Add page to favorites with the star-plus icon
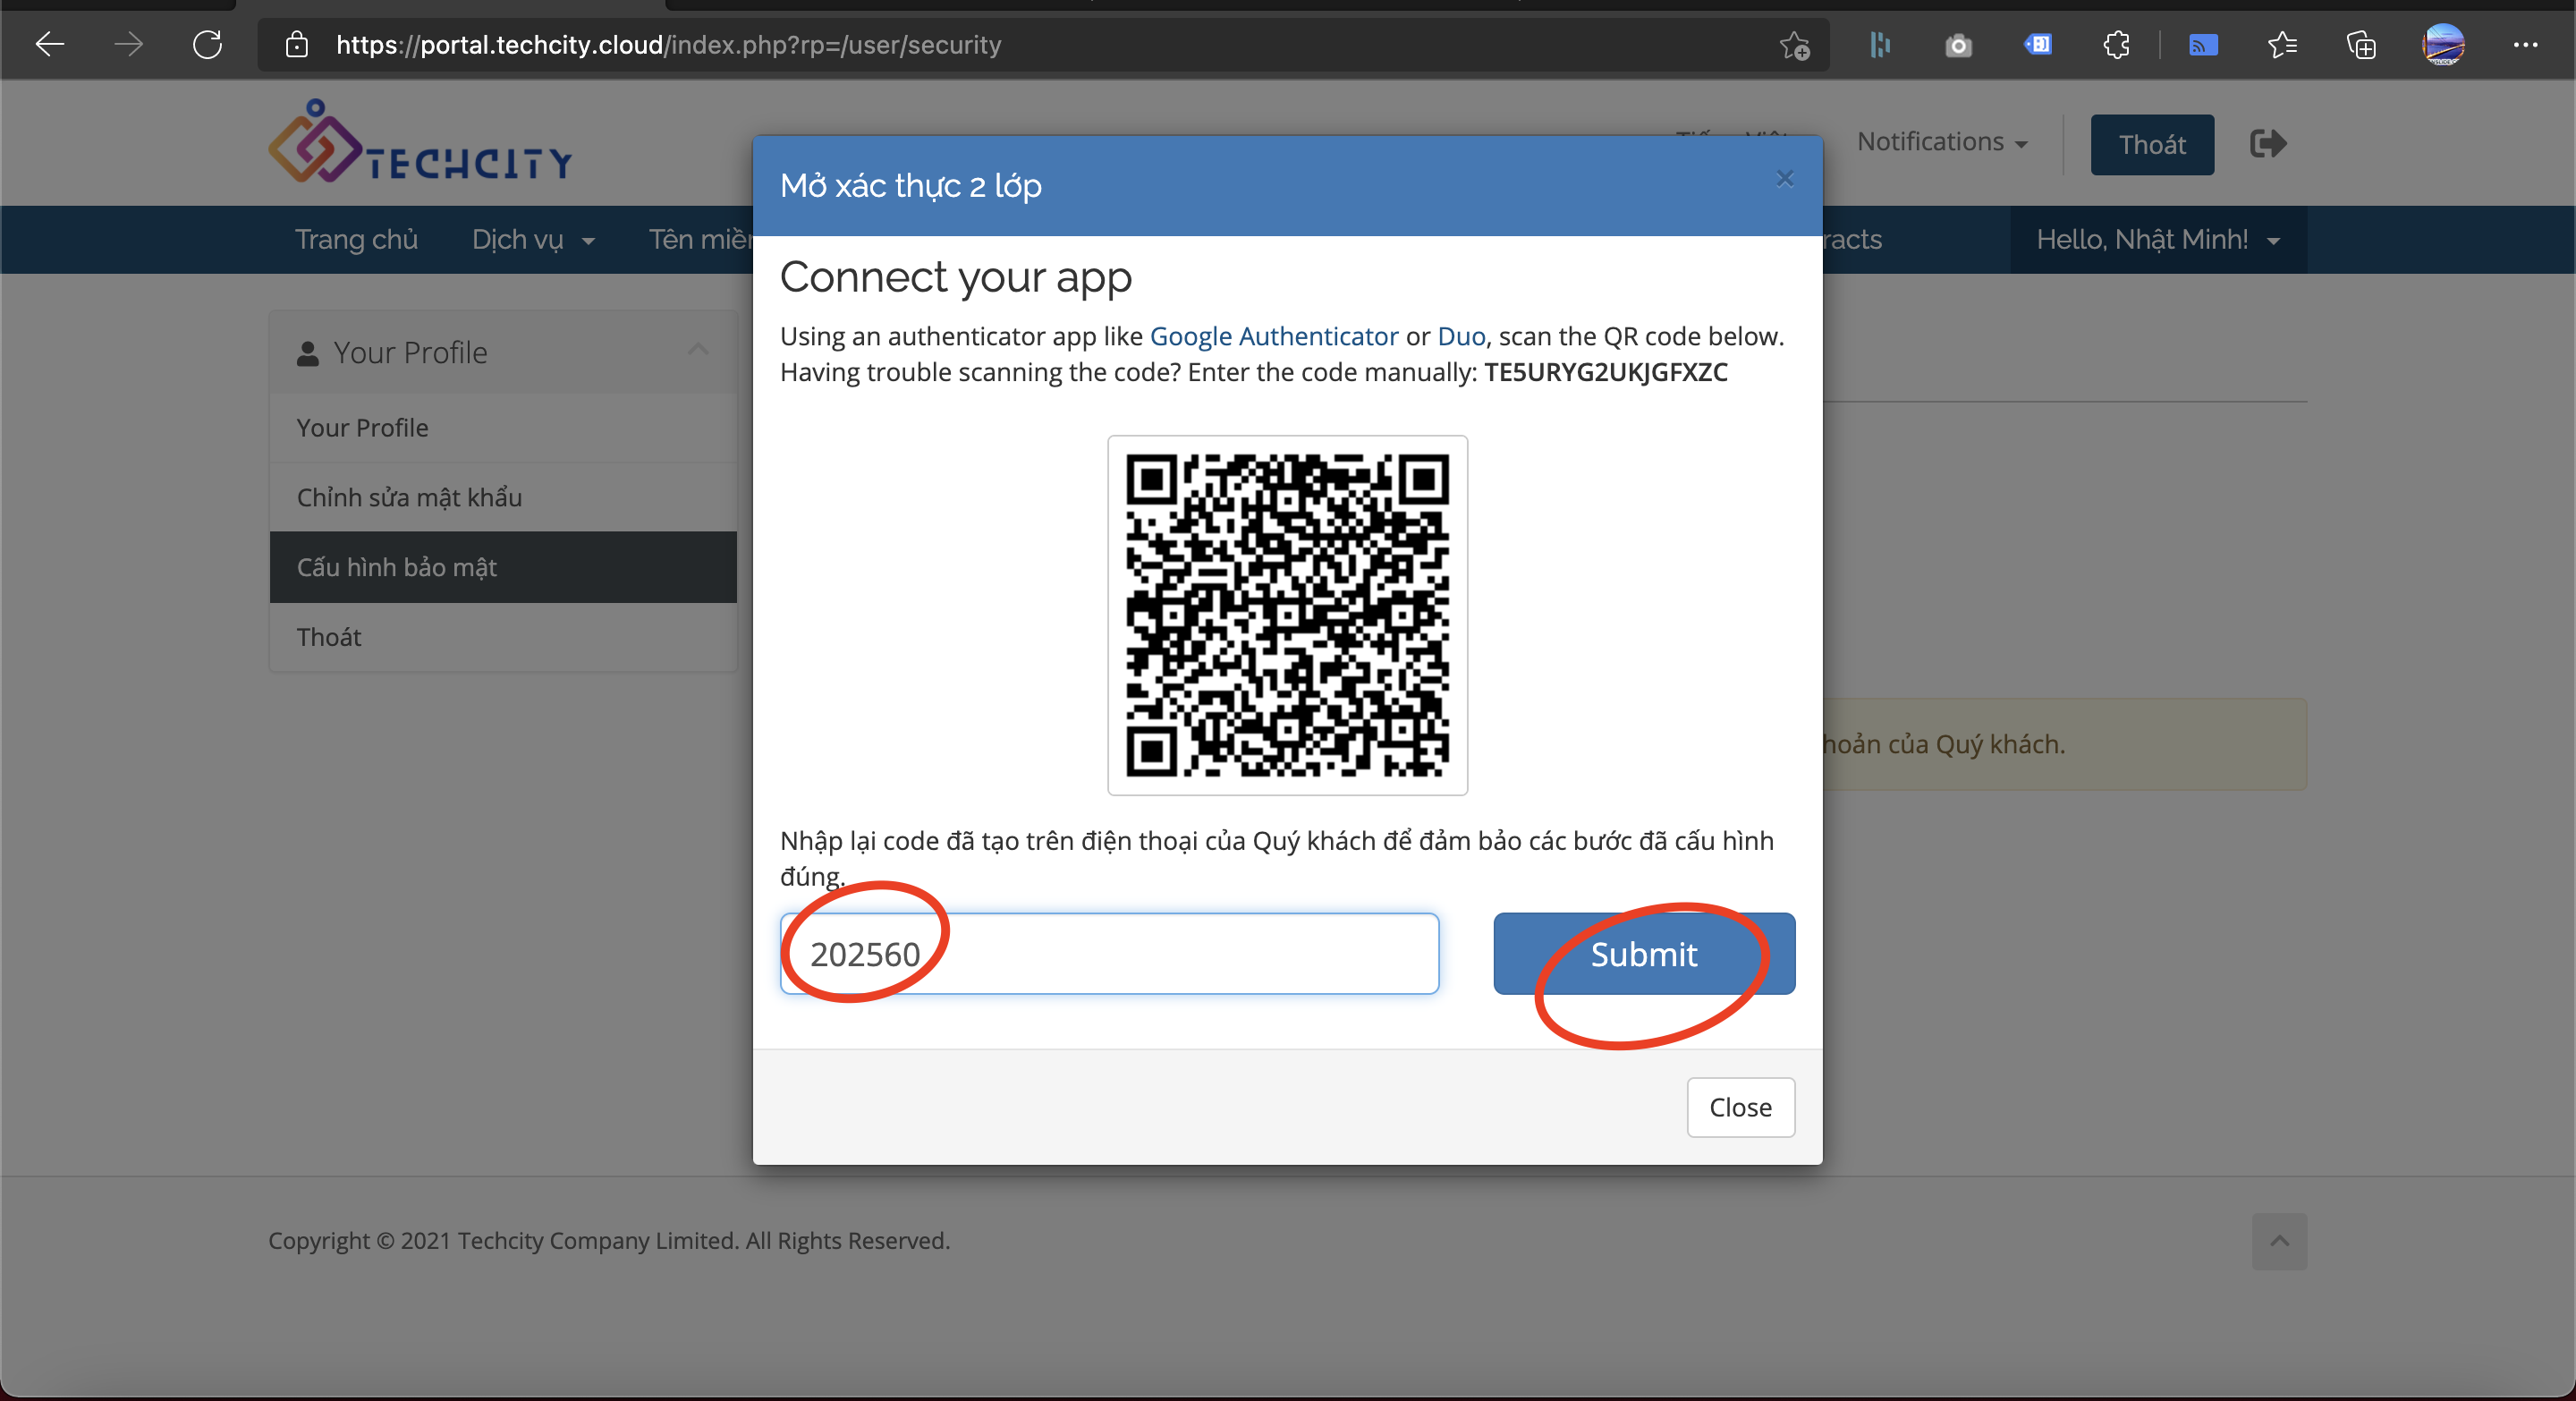 pyautogui.click(x=1794, y=45)
